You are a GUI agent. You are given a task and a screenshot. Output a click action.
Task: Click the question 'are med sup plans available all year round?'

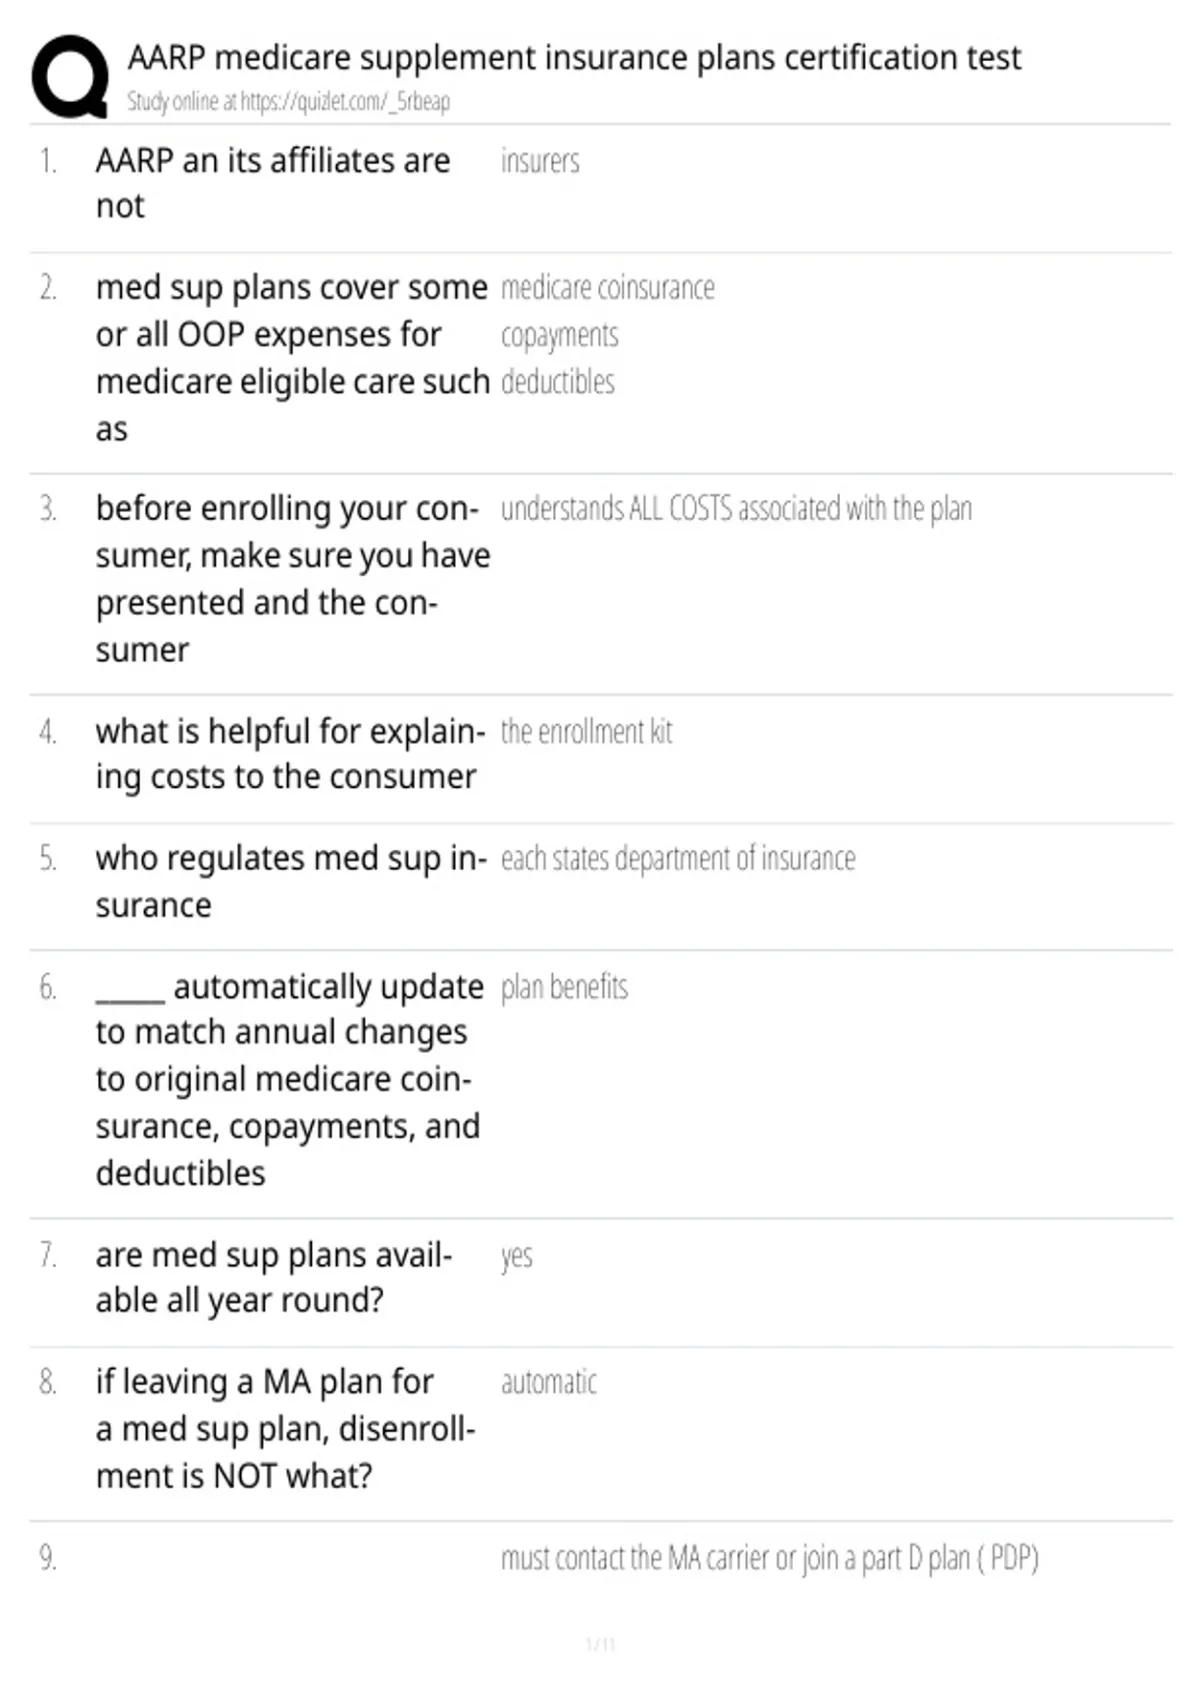pos(274,1277)
